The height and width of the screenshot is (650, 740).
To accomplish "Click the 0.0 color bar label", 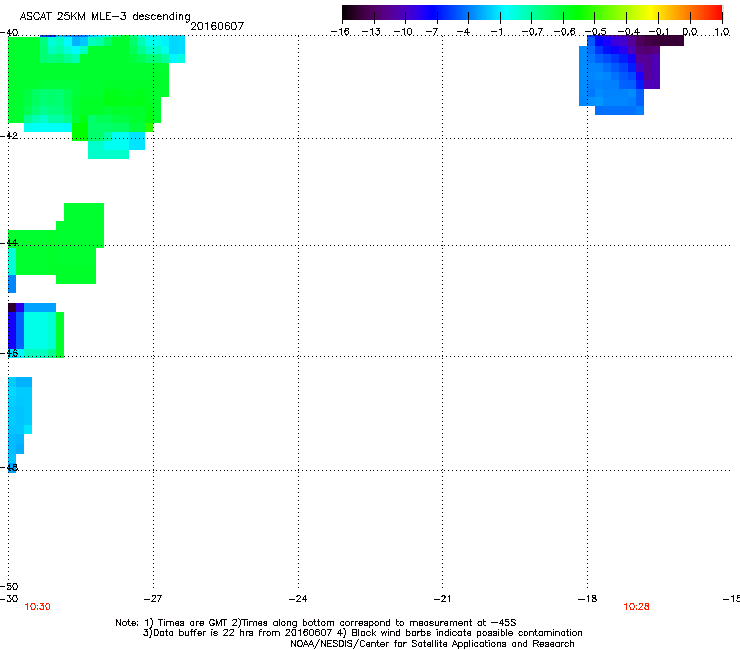I will click(x=690, y=32).
